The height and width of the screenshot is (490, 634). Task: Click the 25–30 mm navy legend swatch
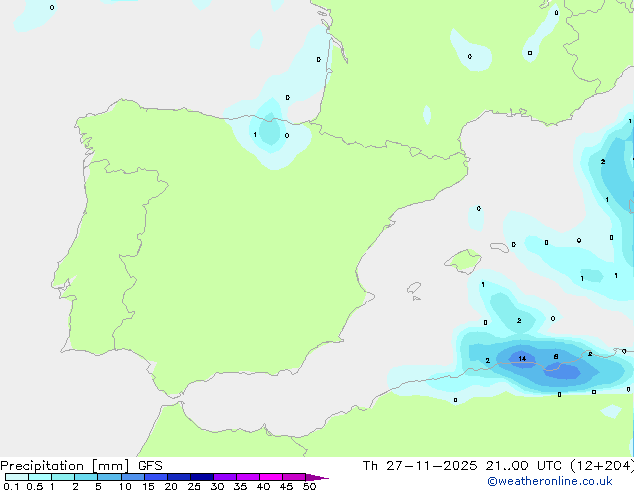click(x=202, y=477)
